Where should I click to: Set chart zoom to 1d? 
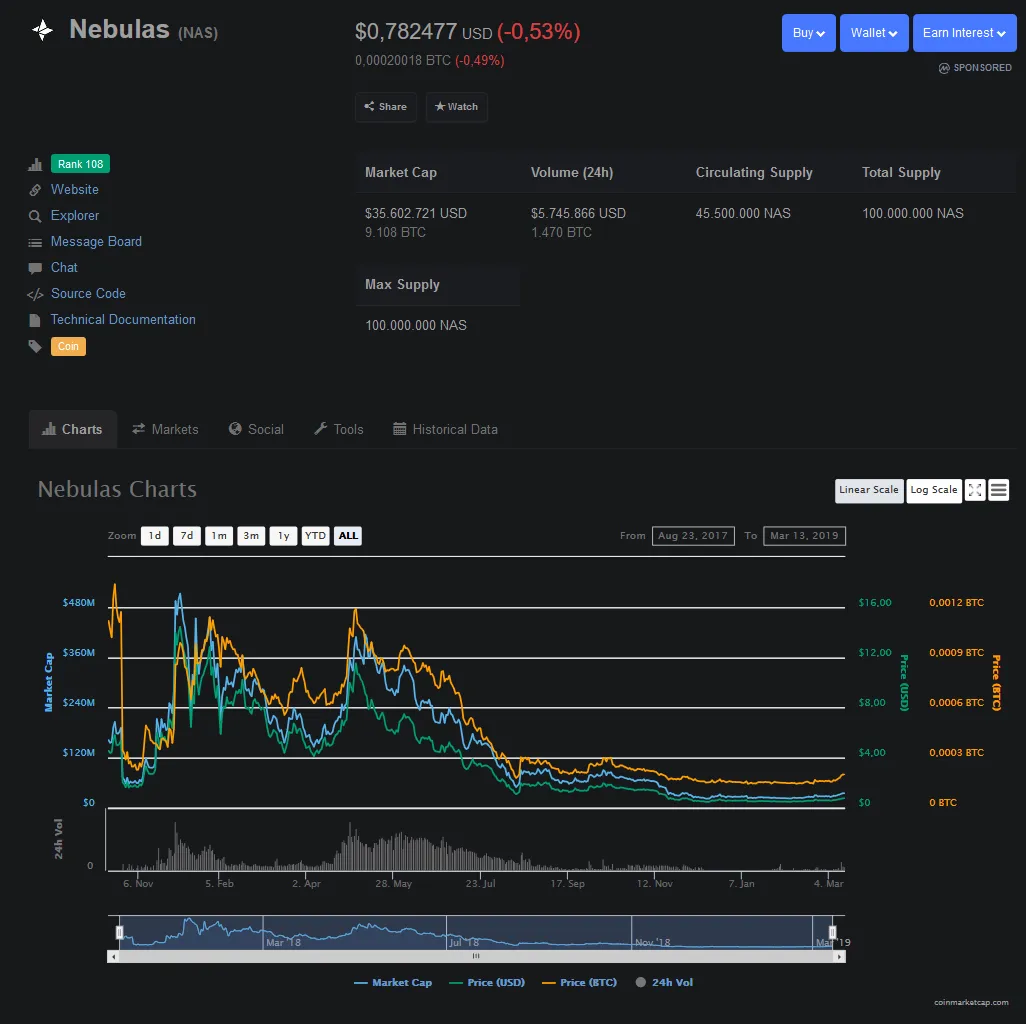pyautogui.click(x=154, y=536)
